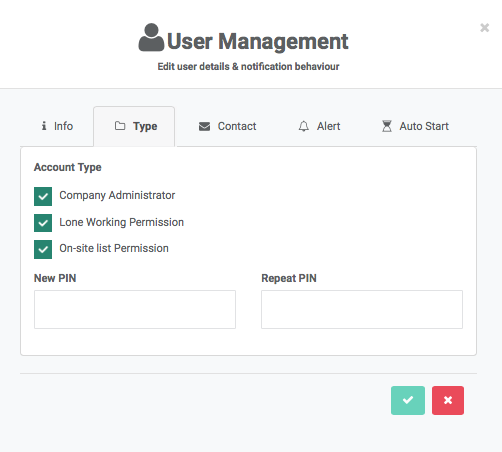Viewport: 502px width, 452px height.
Task: Click the info 'i' icon on Info tab
Action: click(44, 126)
